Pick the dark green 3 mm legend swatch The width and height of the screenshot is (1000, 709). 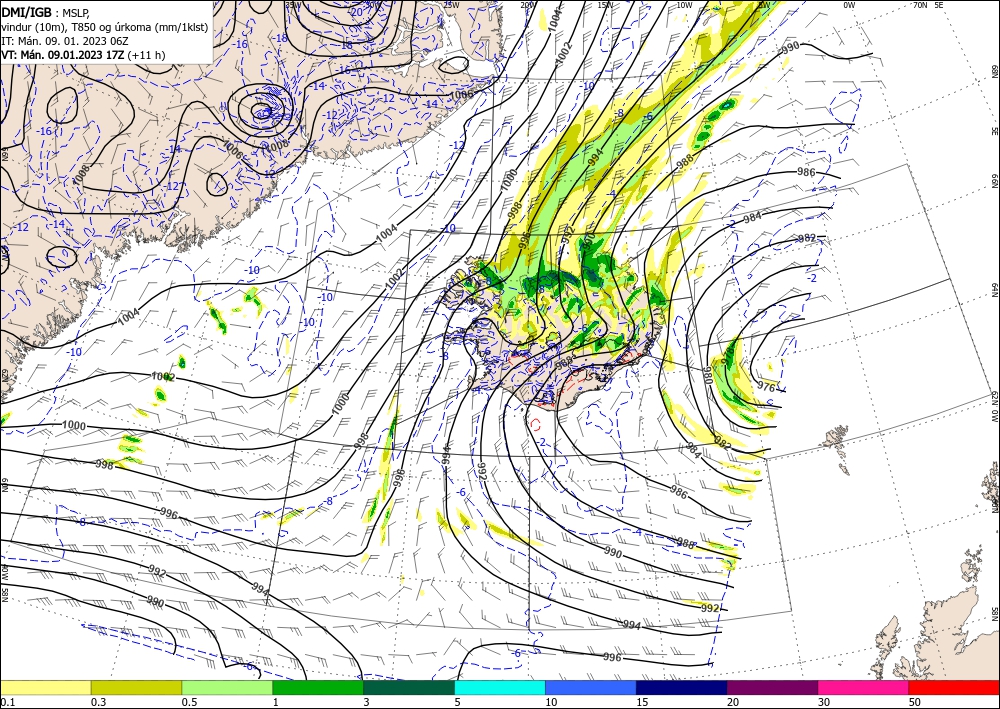coord(409,687)
